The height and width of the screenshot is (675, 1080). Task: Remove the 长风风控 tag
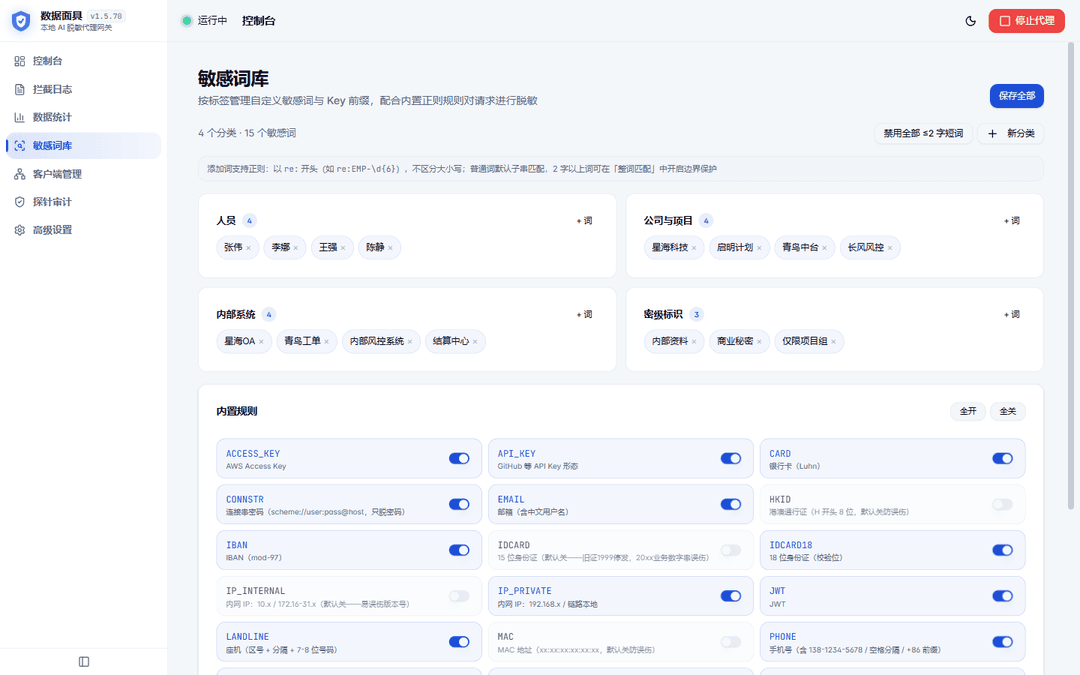(890, 248)
